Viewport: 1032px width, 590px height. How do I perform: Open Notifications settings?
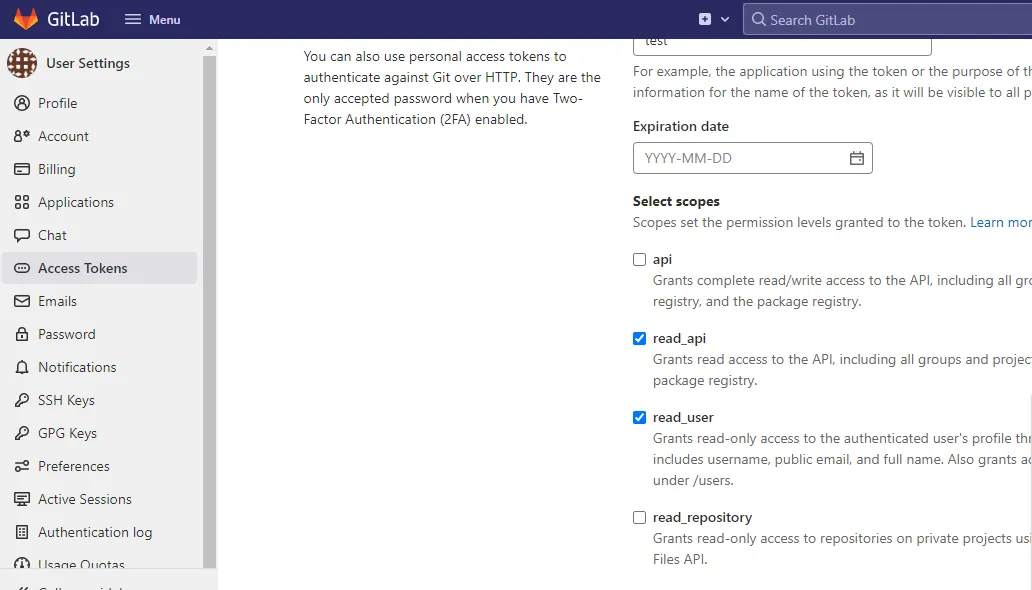pos(100,367)
